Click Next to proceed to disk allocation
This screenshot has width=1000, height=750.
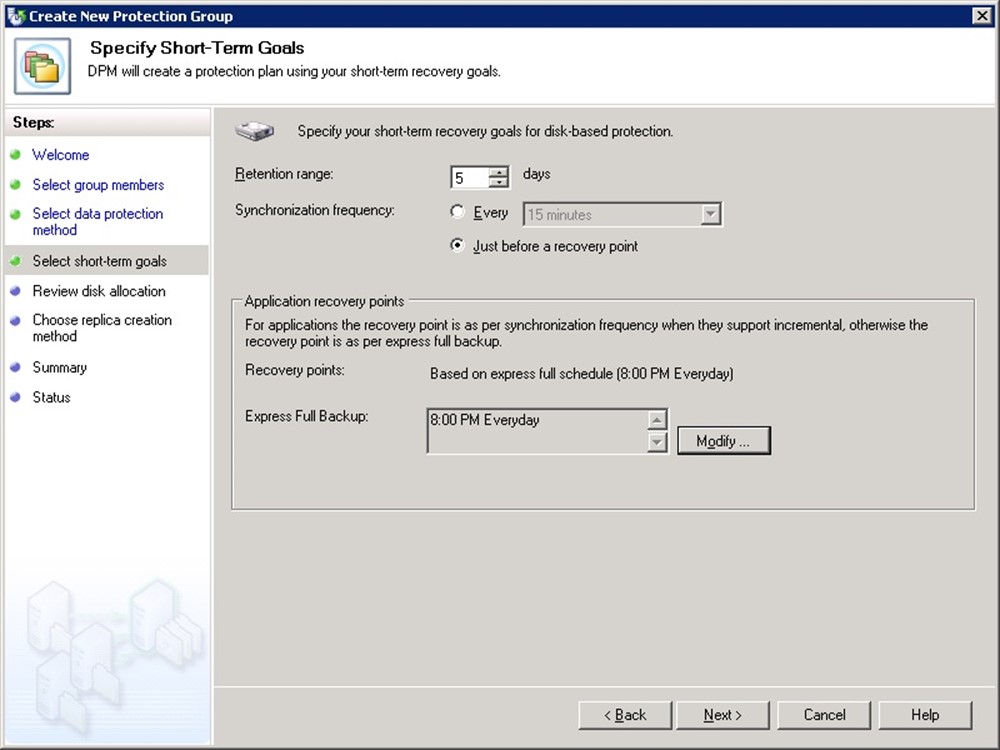[x=722, y=715]
